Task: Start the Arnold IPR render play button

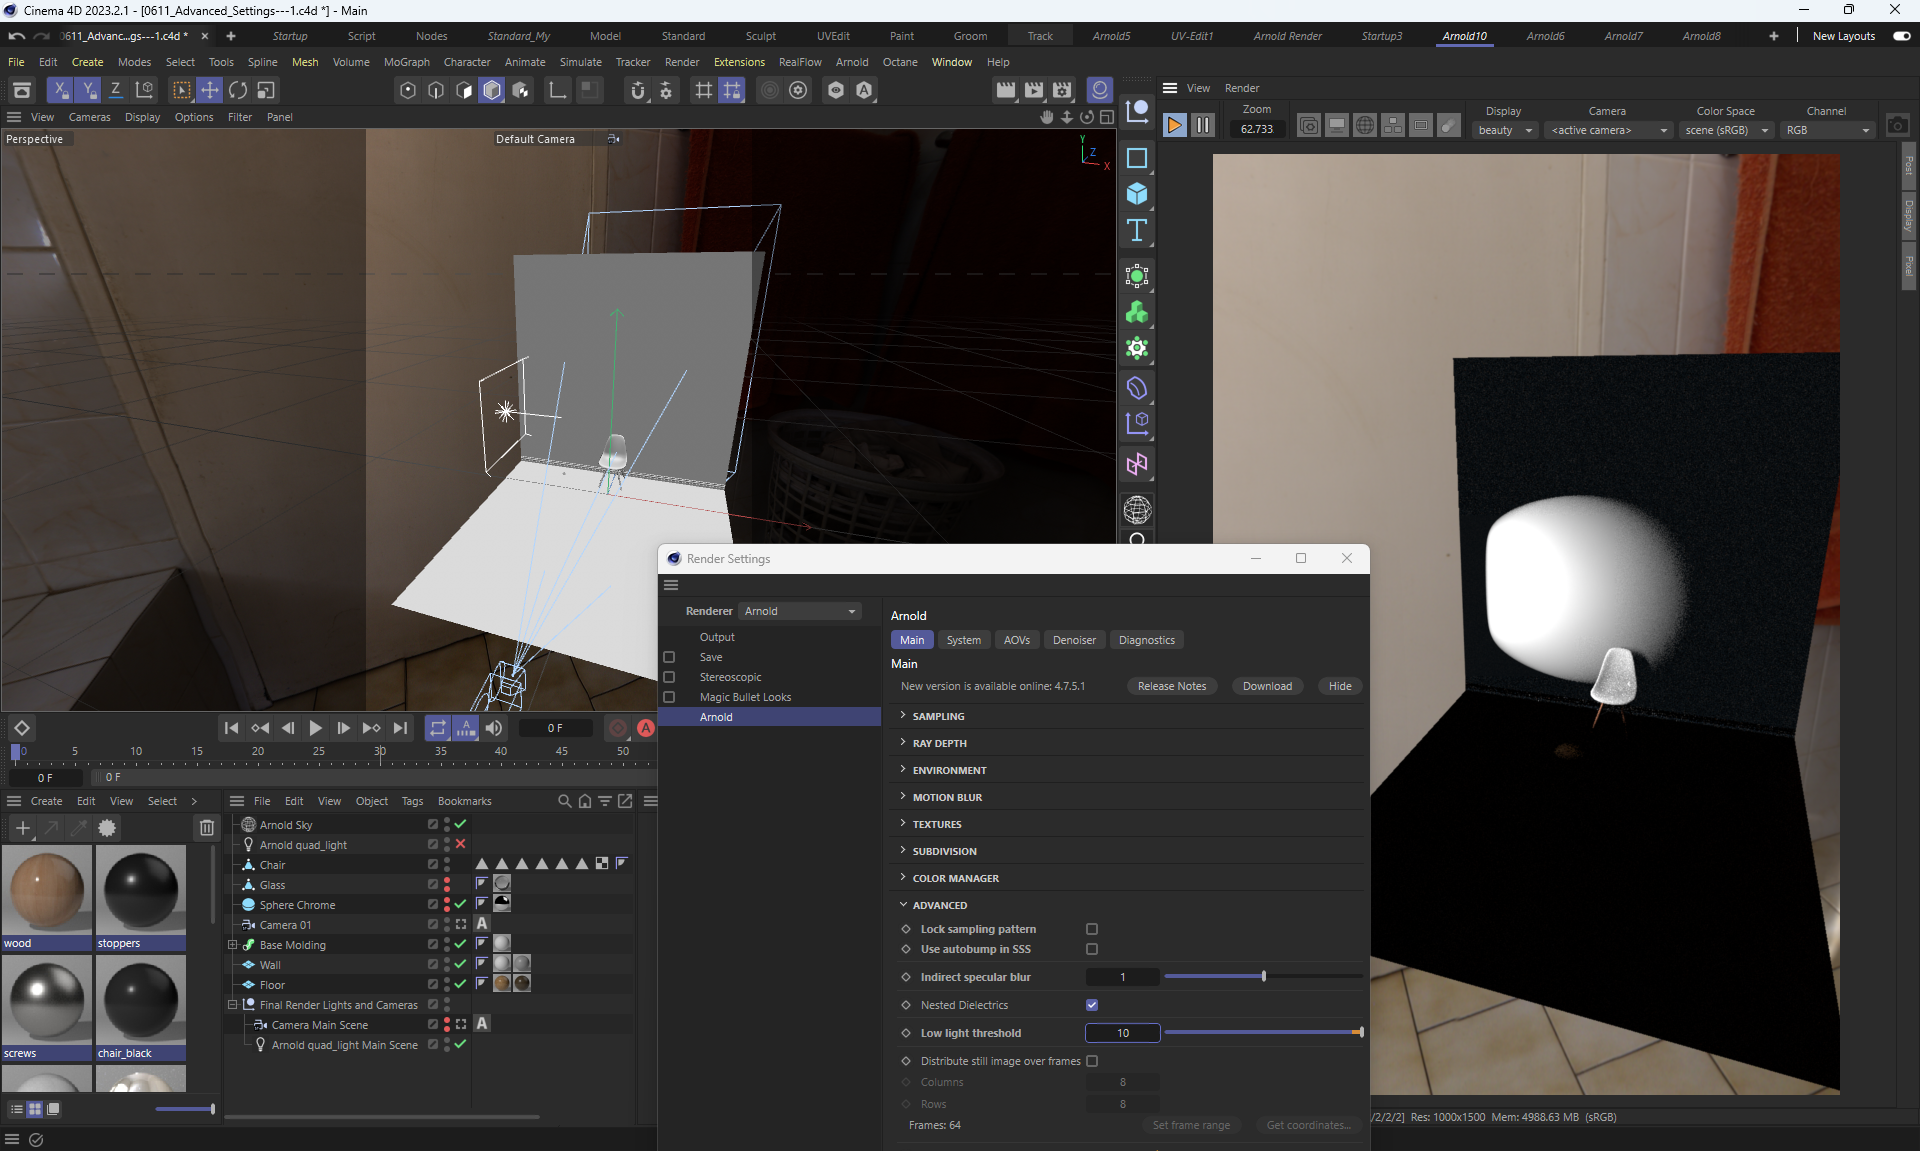Action: click(1175, 125)
